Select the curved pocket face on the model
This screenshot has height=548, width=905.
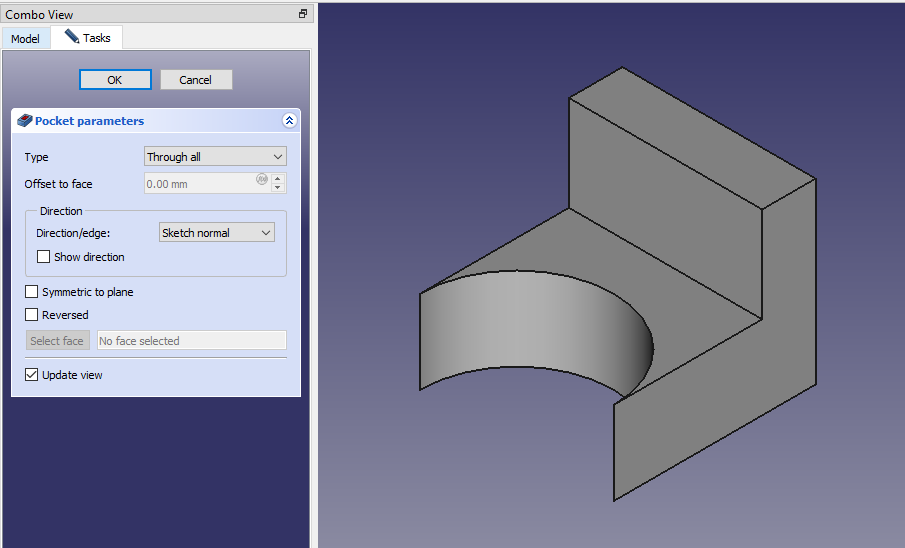(x=540, y=330)
